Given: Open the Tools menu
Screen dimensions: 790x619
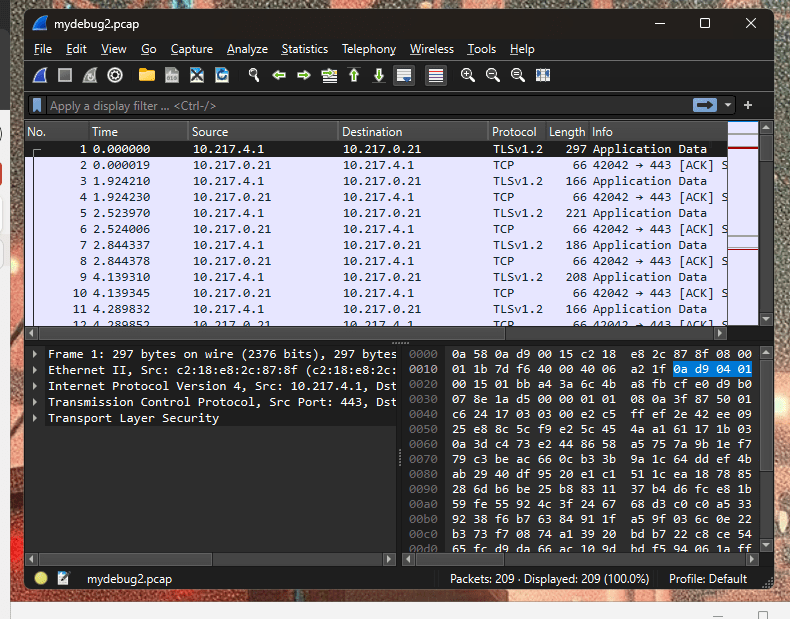Looking at the screenshot, I should (482, 49).
